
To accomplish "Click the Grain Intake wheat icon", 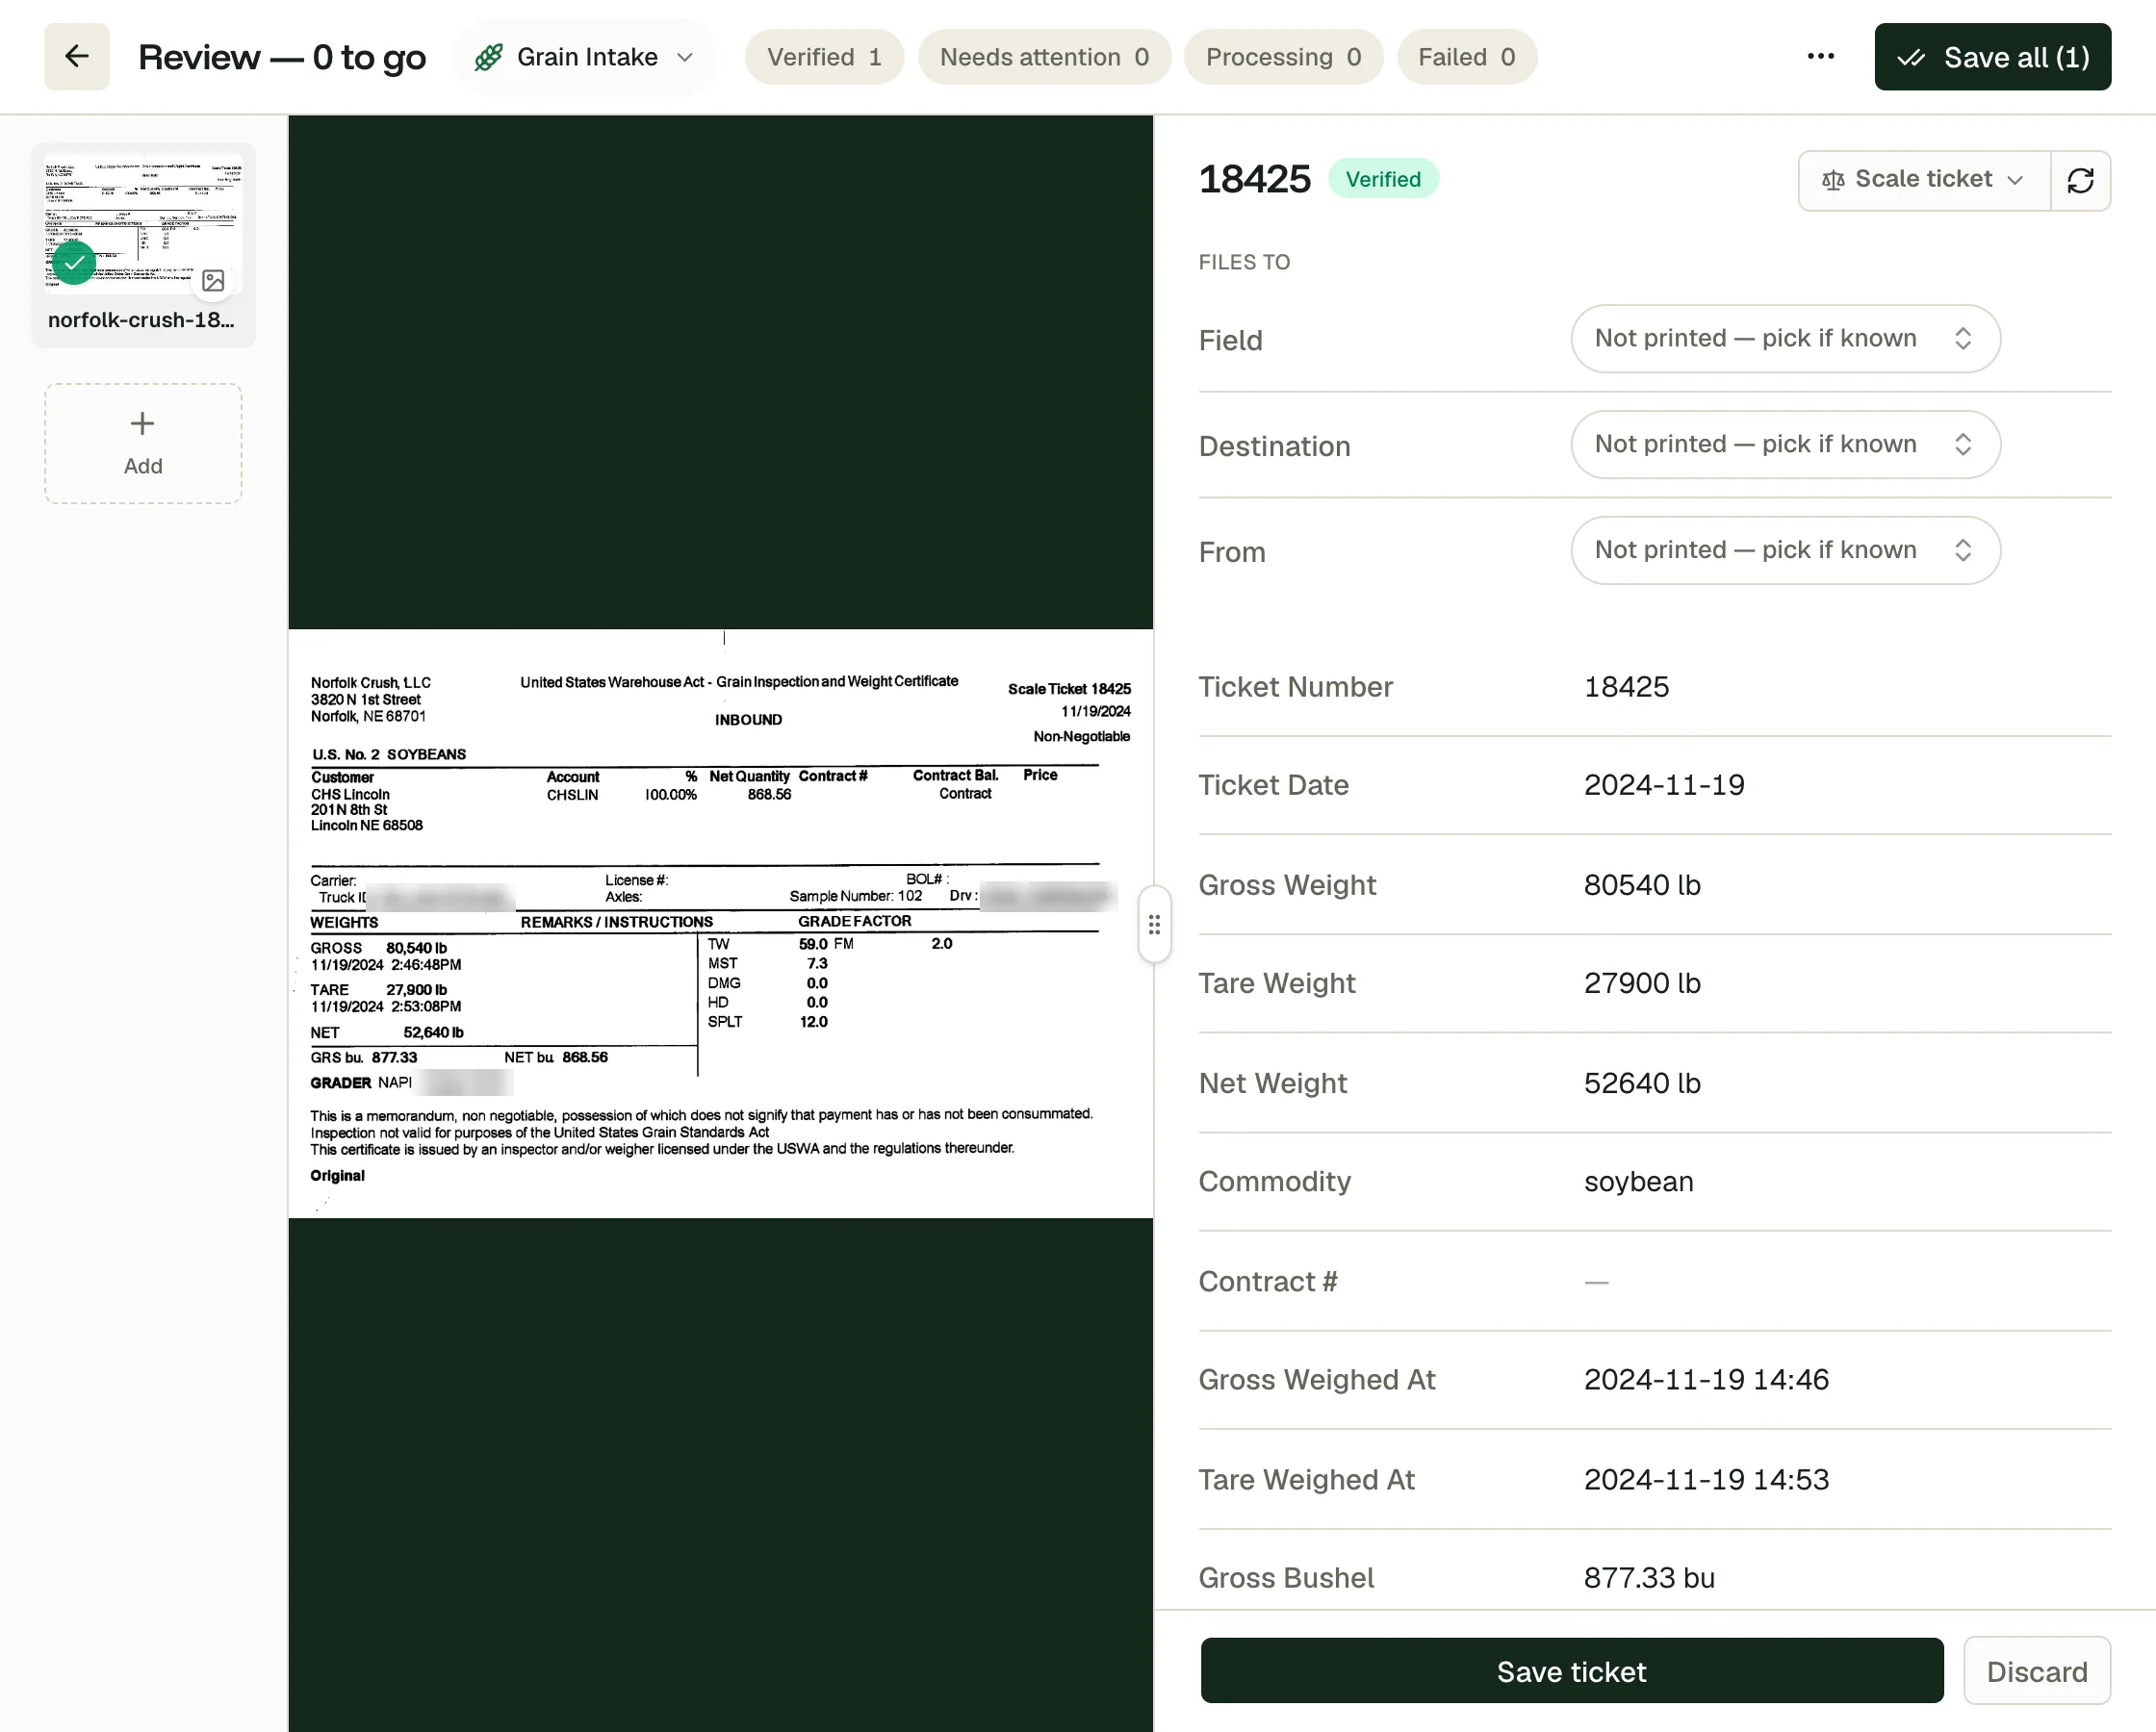I will pyautogui.click(x=488, y=57).
